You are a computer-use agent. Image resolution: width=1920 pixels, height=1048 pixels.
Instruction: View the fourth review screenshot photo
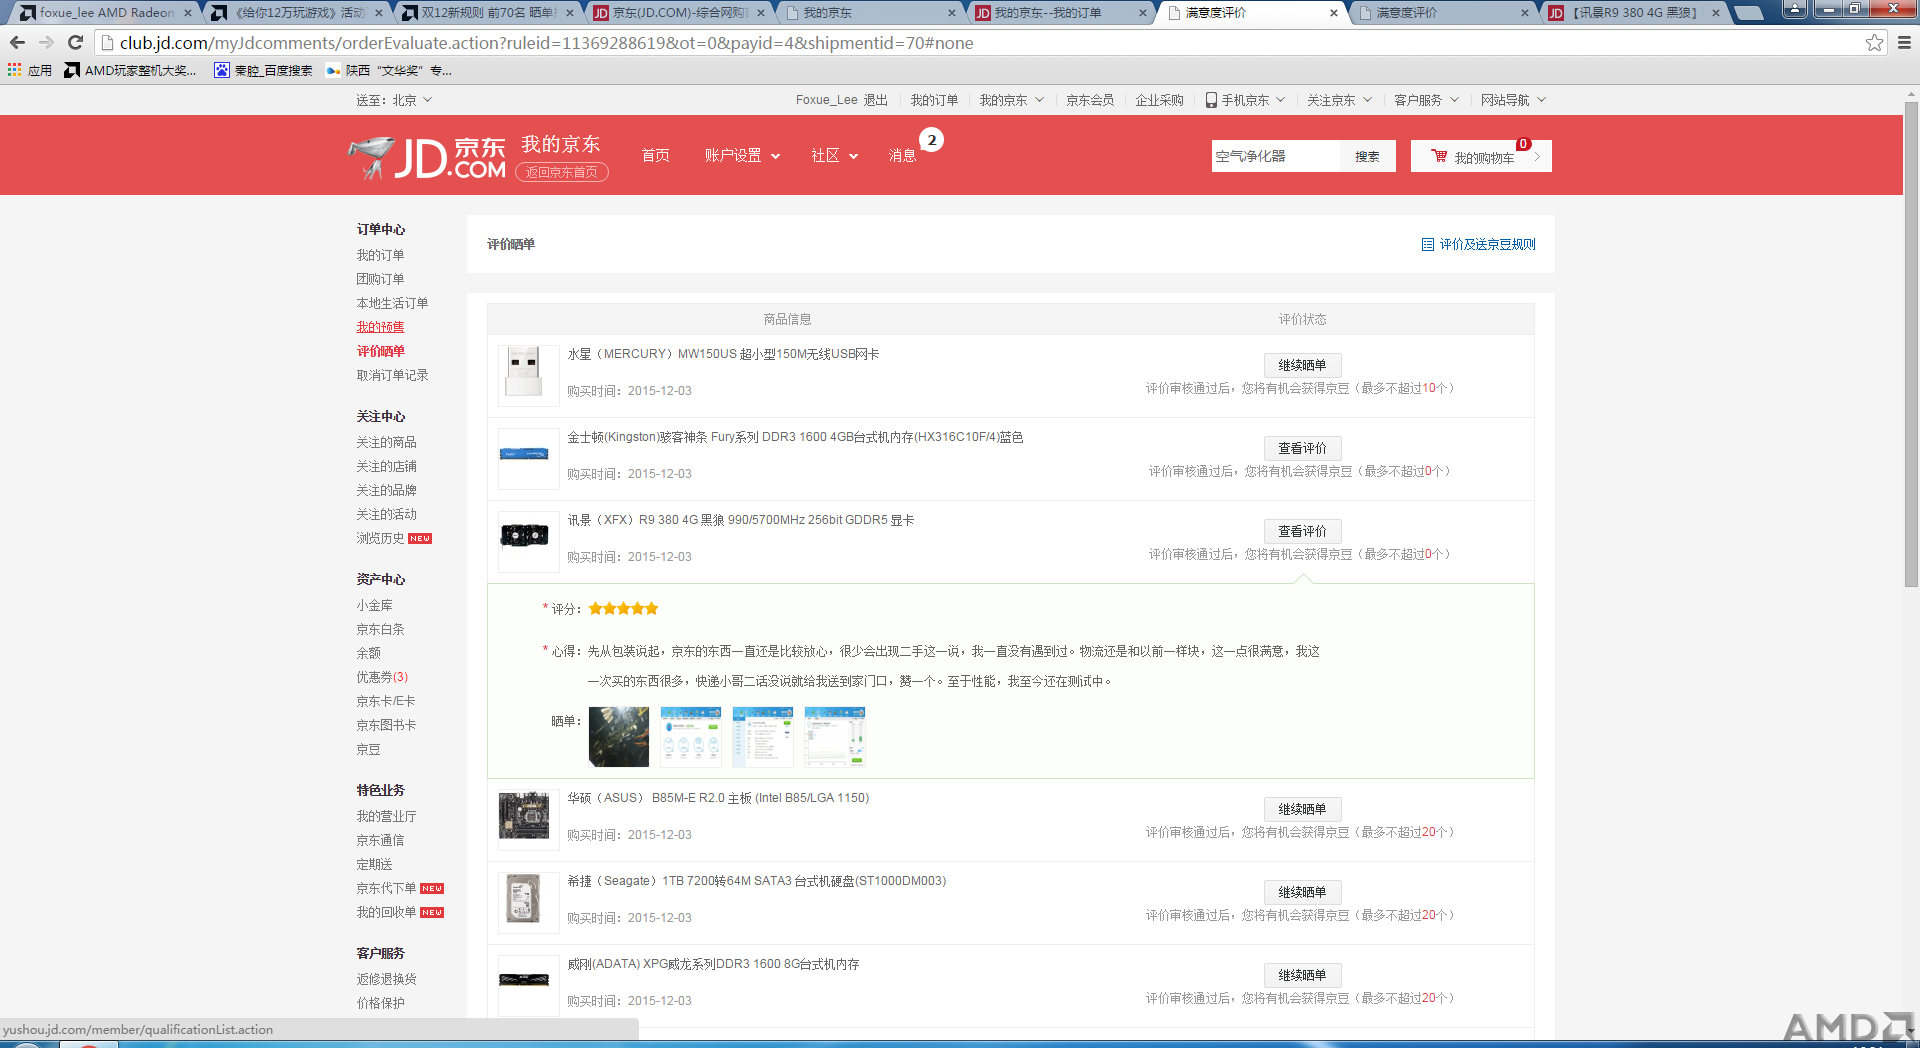[835, 737]
